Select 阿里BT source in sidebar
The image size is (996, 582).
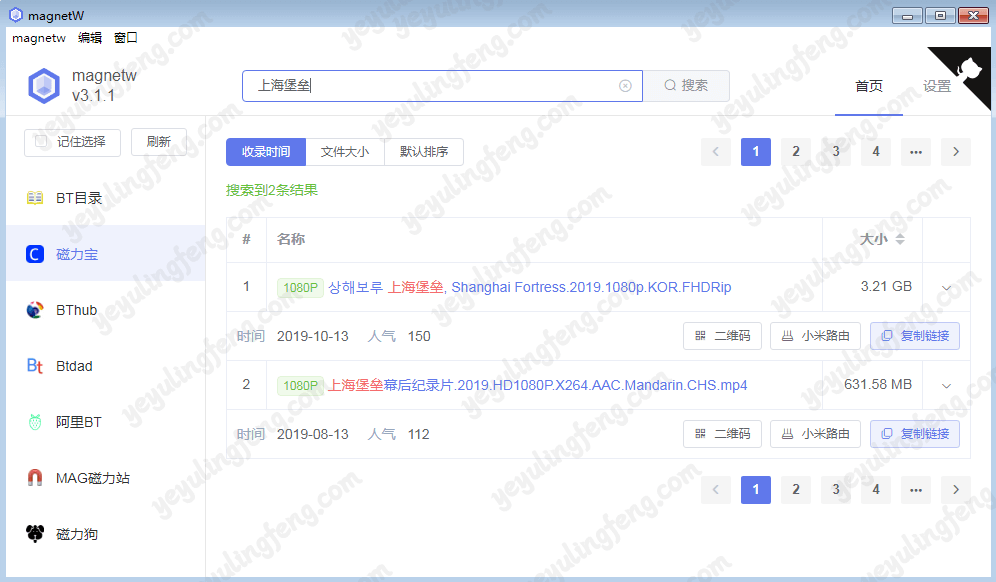click(x=105, y=422)
